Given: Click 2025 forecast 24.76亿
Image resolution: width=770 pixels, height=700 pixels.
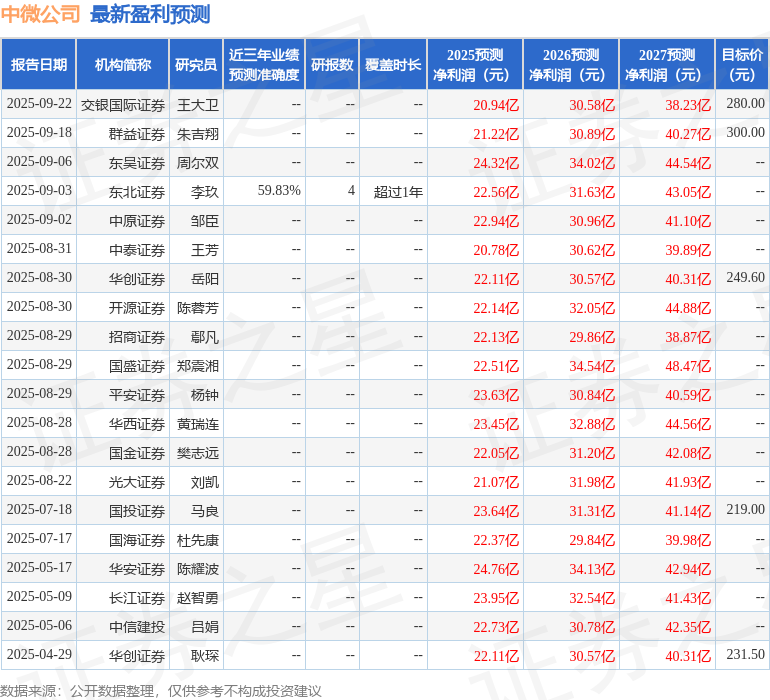Looking at the screenshot, I should tap(496, 568).
